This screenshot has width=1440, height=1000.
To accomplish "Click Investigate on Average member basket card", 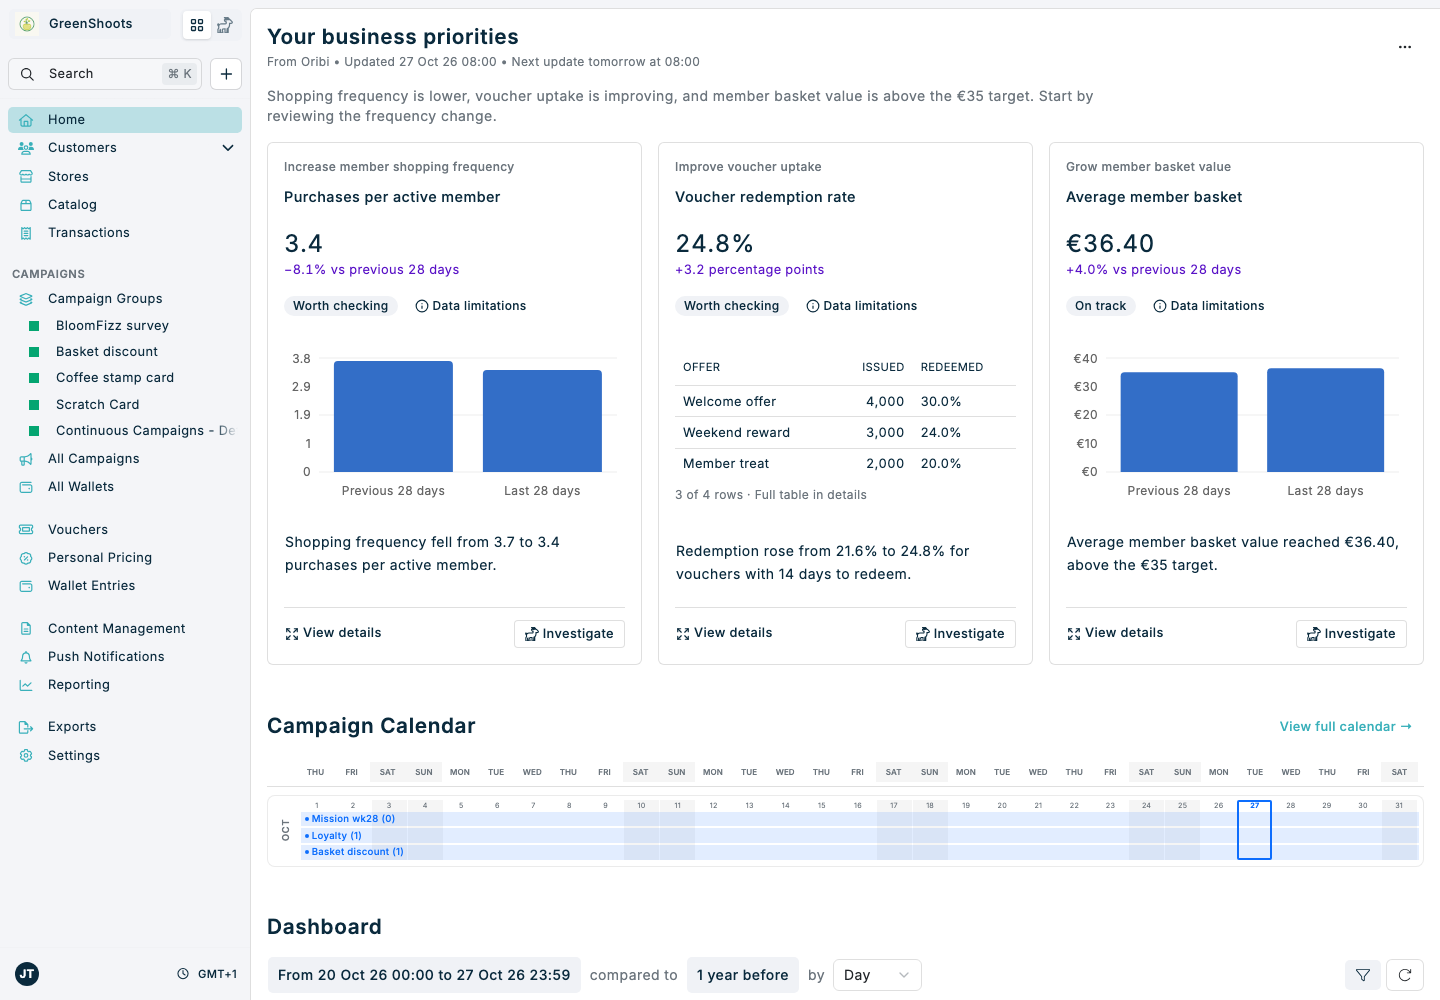I will 1351,634.
